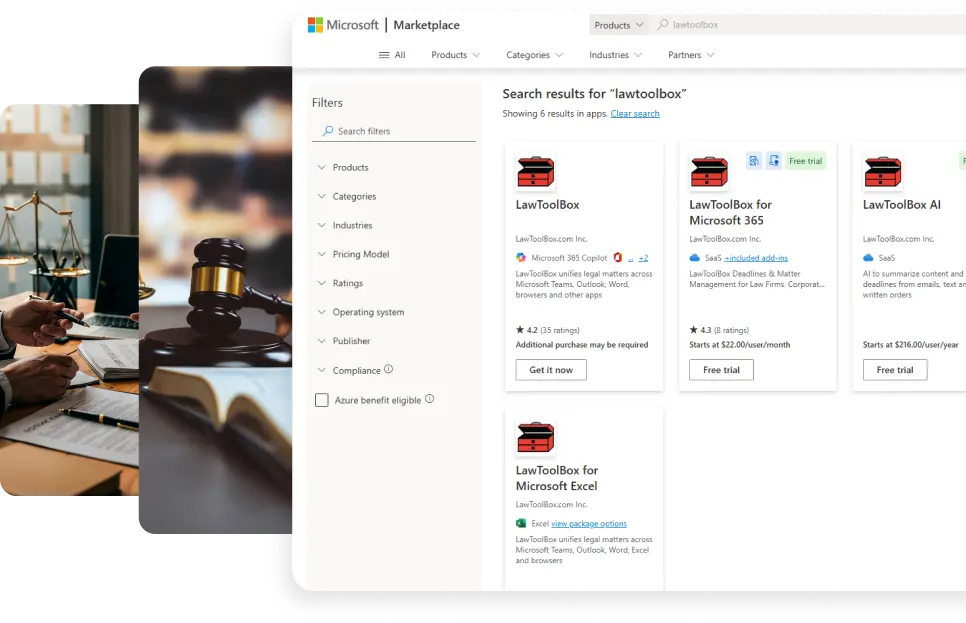Click Get it now button for LawToolBox

(551, 370)
